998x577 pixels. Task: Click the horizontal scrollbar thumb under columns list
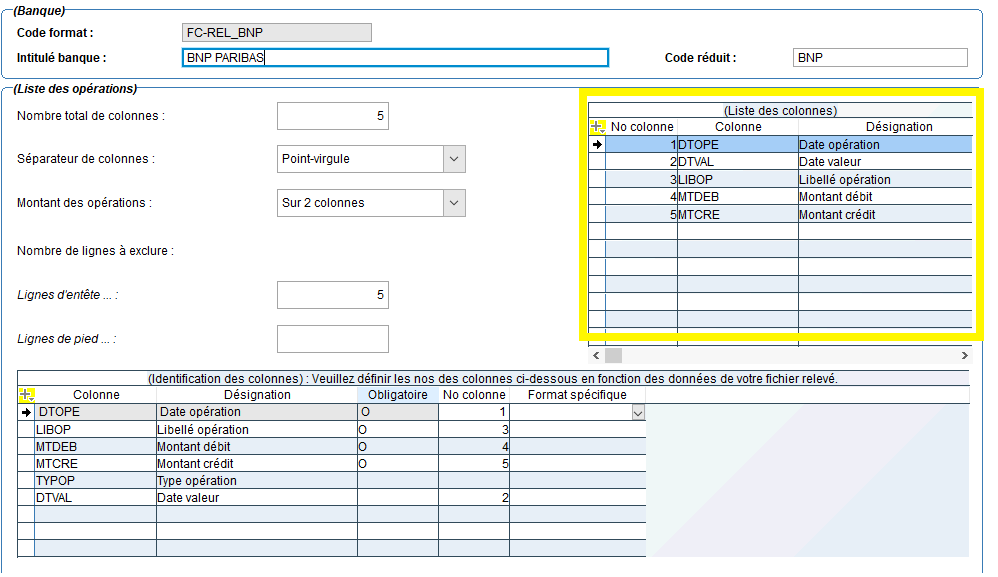point(613,356)
